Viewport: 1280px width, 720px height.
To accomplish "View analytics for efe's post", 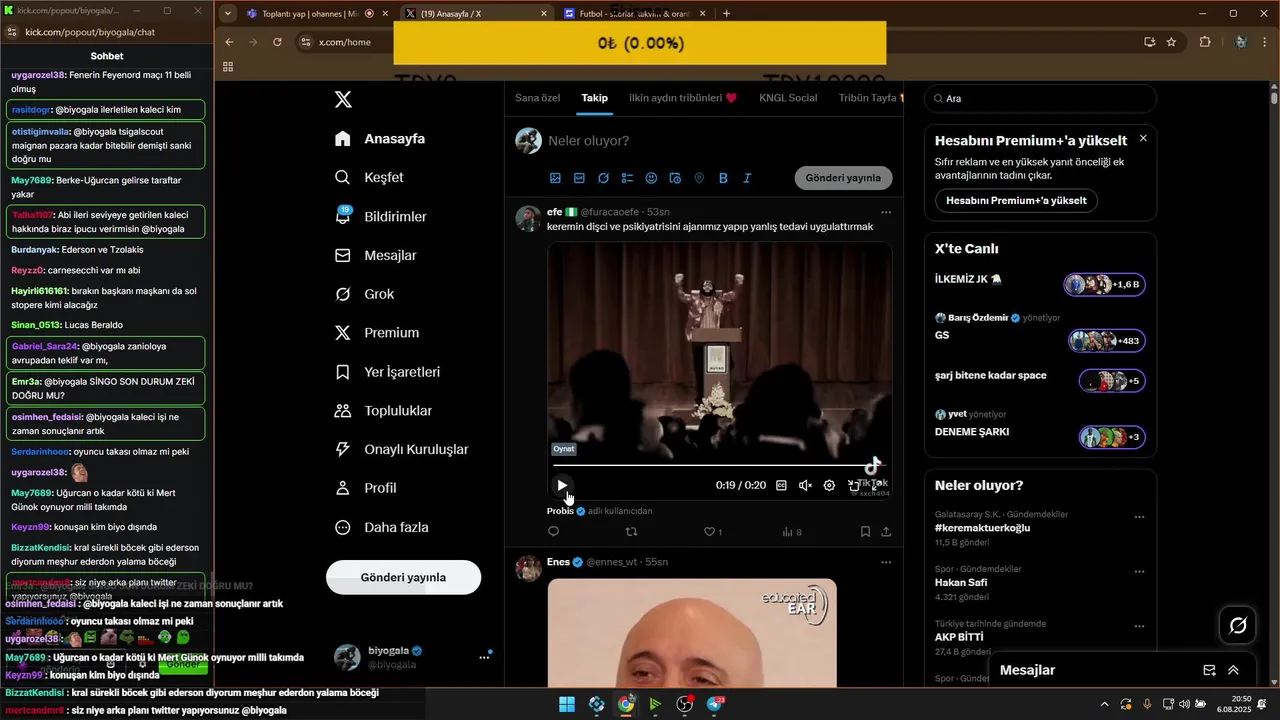I will point(791,532).
